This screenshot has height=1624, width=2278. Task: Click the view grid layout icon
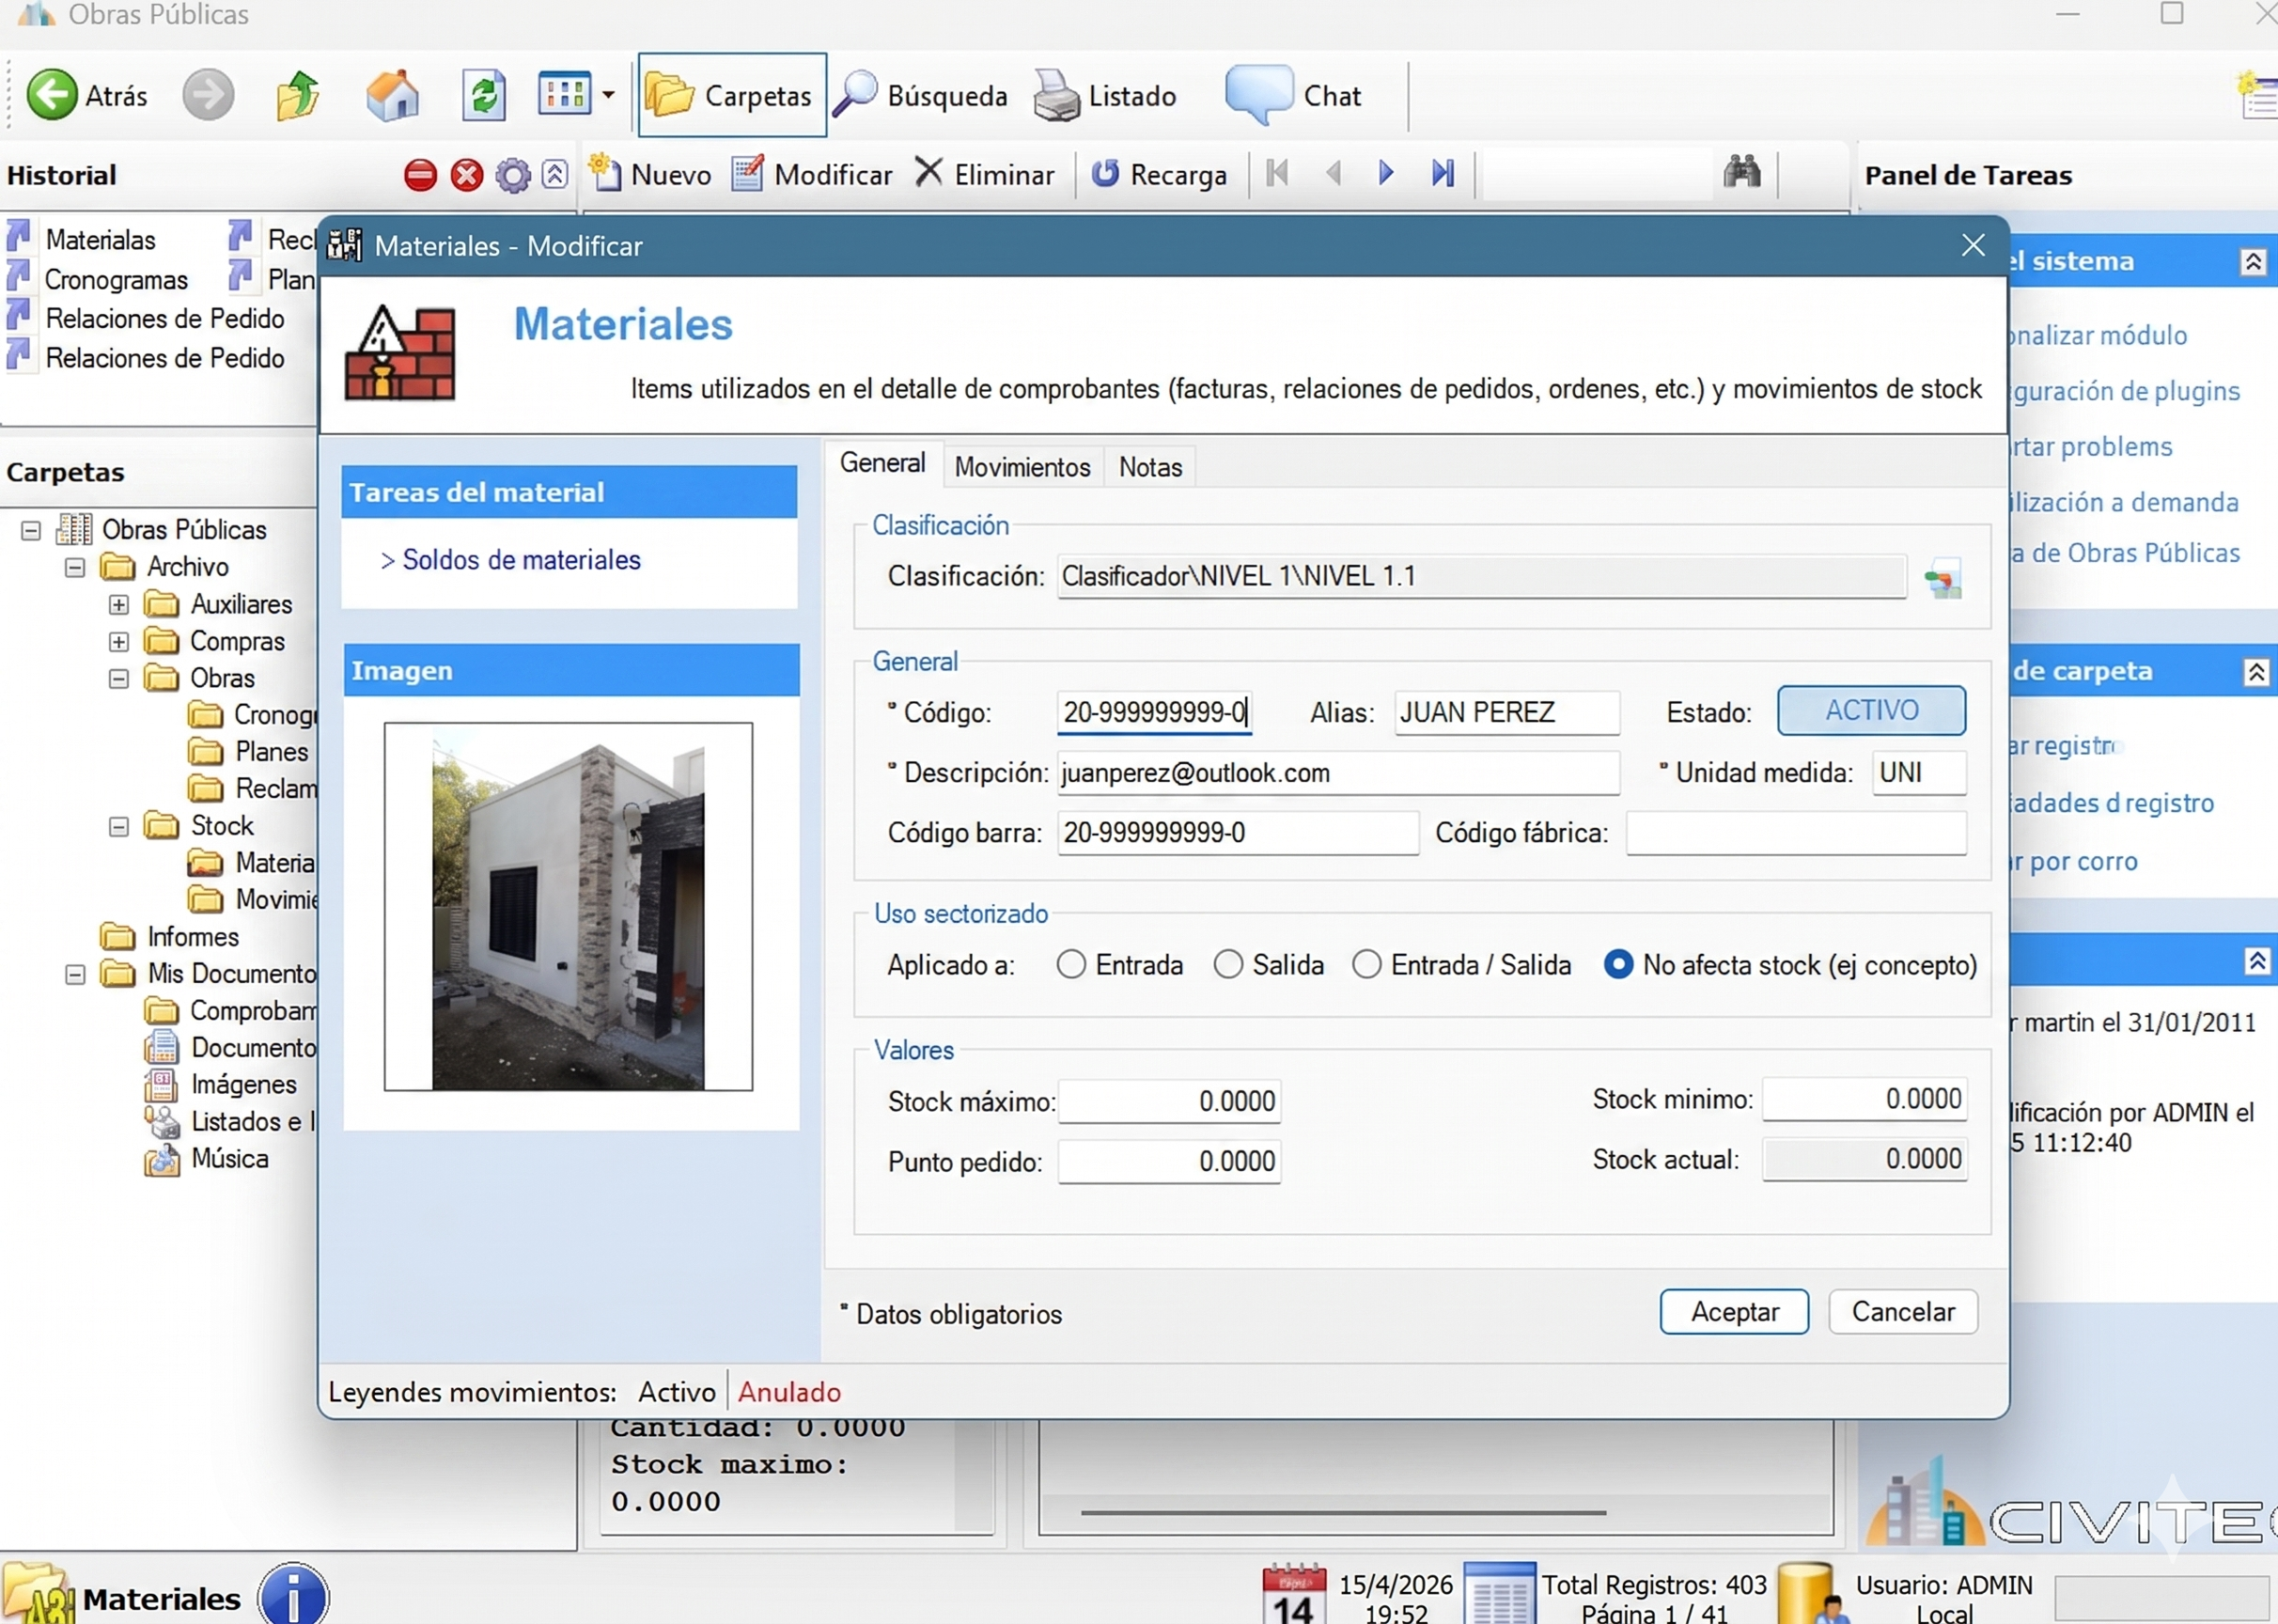564,94
